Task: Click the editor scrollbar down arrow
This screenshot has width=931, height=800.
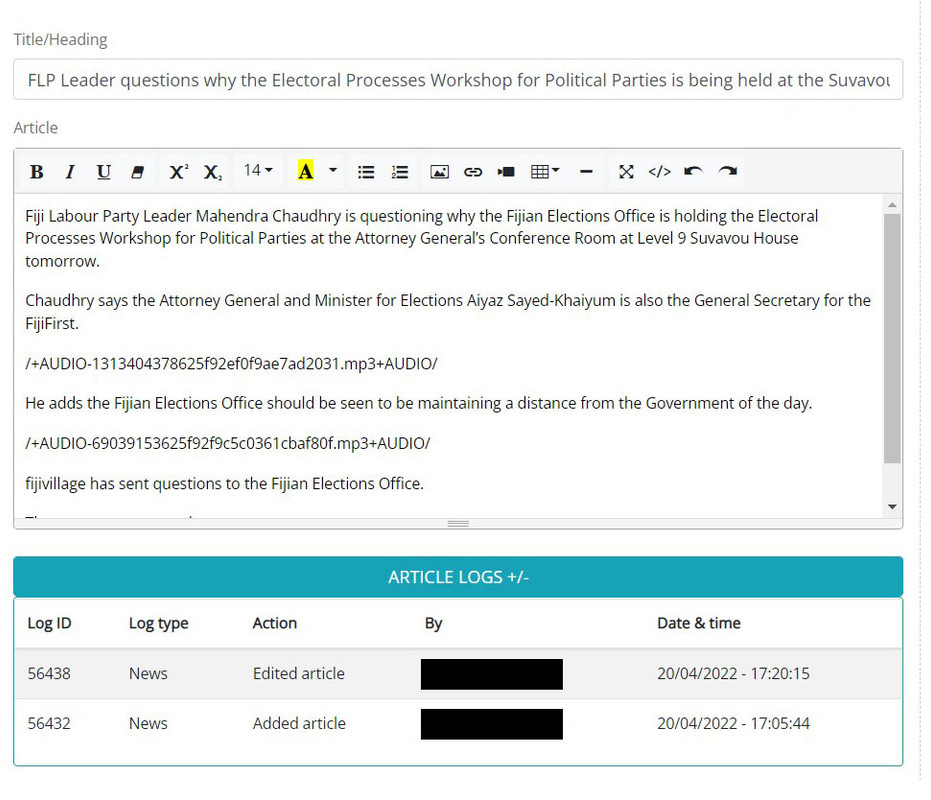Action: click(892, 507)
